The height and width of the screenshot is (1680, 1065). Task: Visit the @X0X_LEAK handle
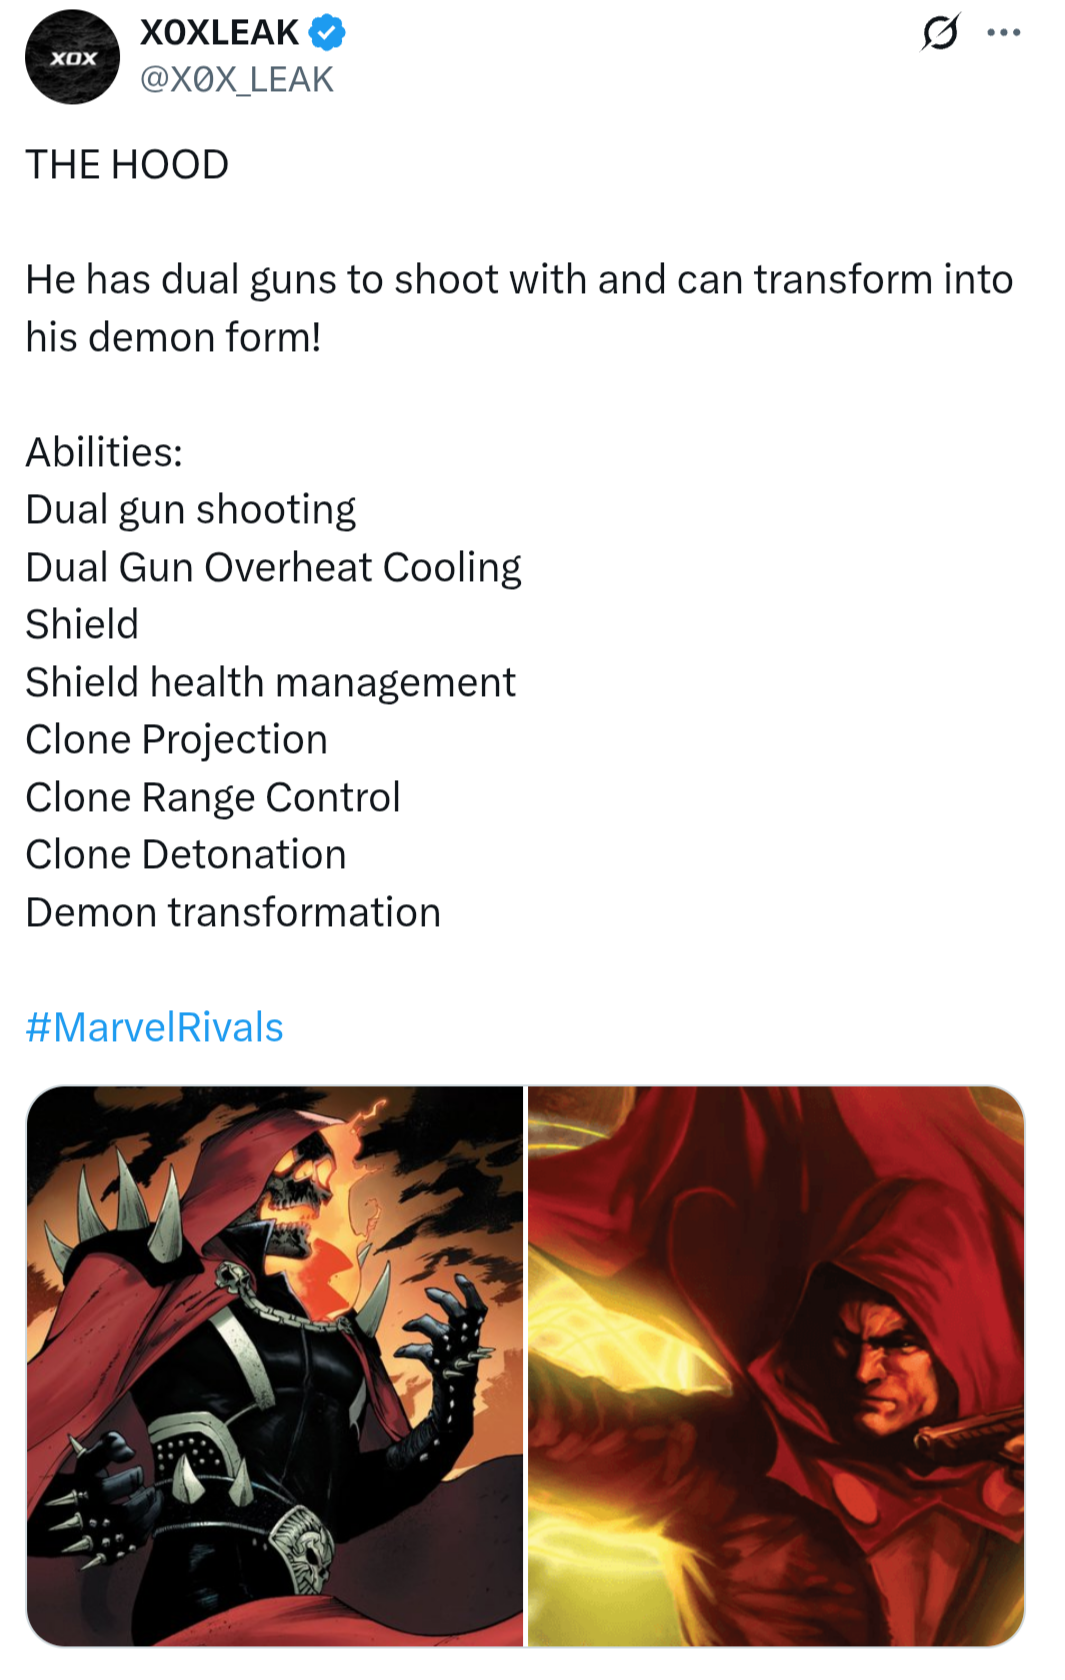pos(237,79)
